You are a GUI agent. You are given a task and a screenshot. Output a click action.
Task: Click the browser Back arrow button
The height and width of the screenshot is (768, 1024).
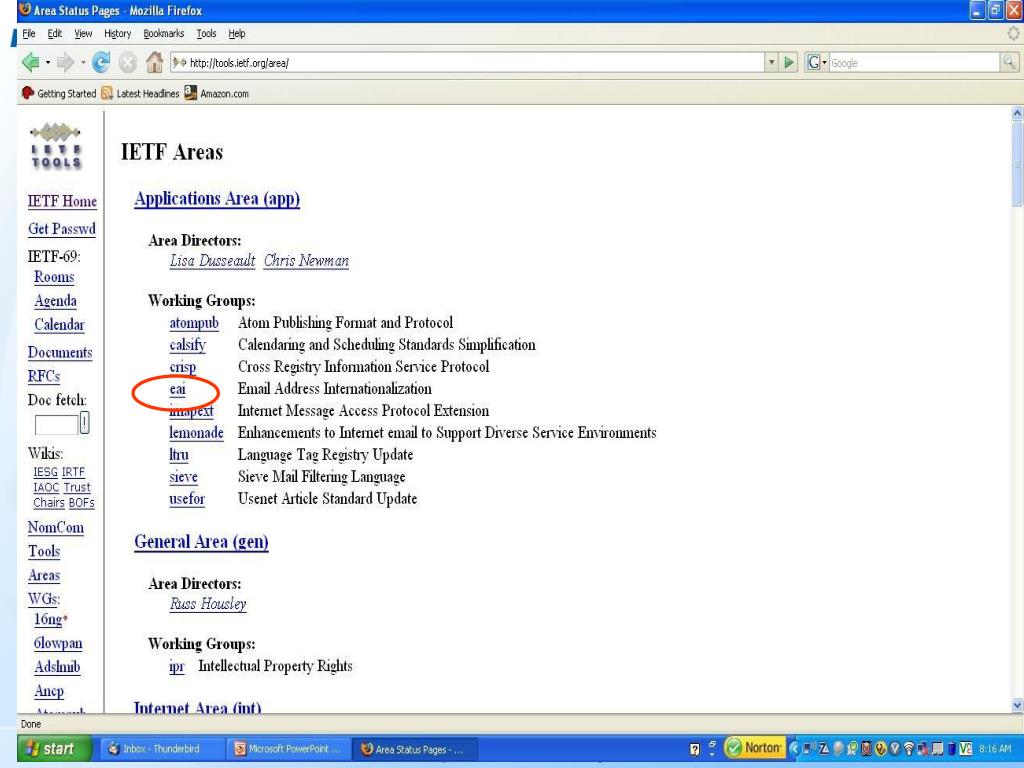coord(30,63)
